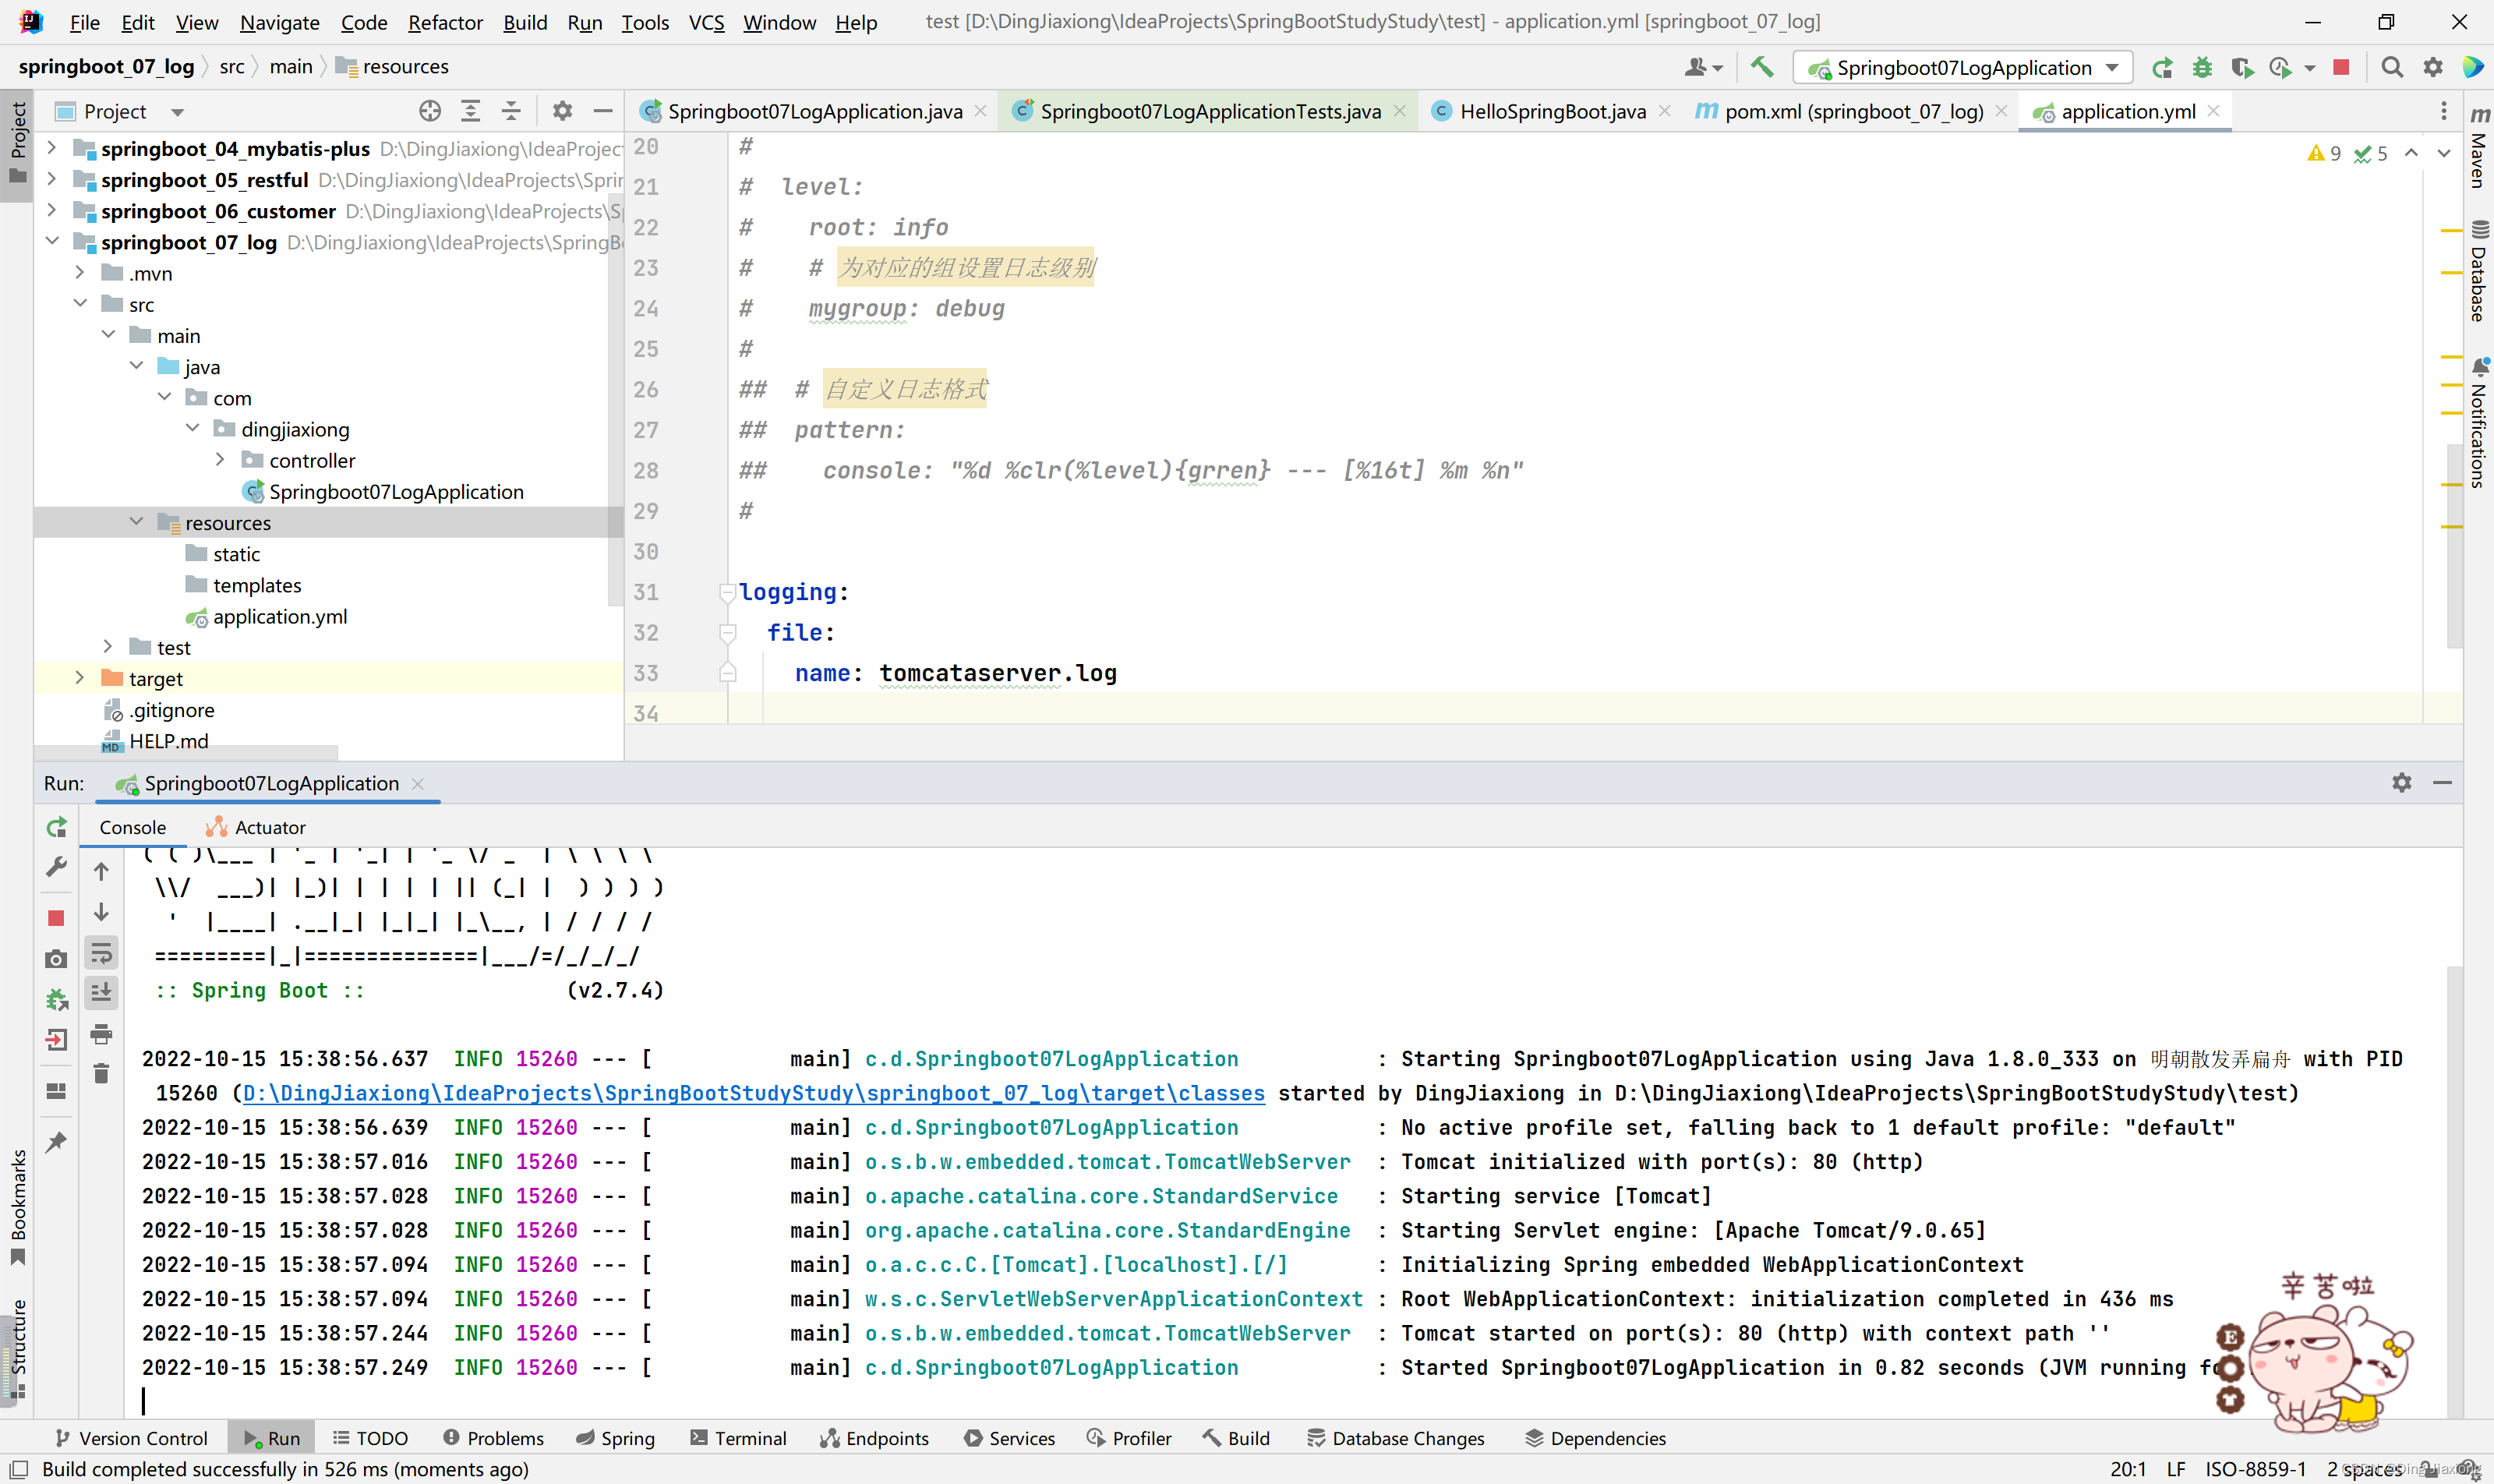Switch to HelloSpringBoot.java tab
The width and height of the screenshot is (2494, 1484).
click(x=1552, y=111)
